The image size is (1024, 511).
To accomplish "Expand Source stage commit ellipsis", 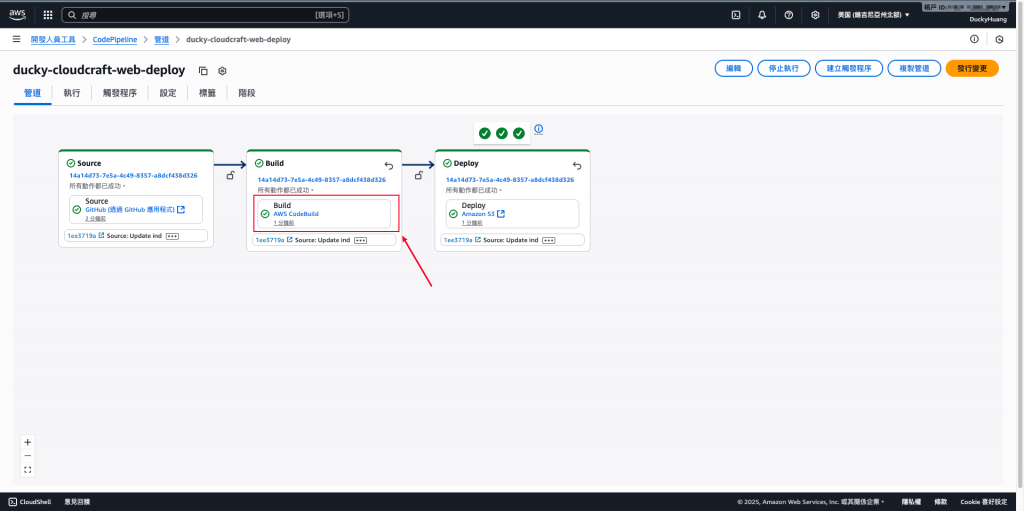I will pos(172,235).
